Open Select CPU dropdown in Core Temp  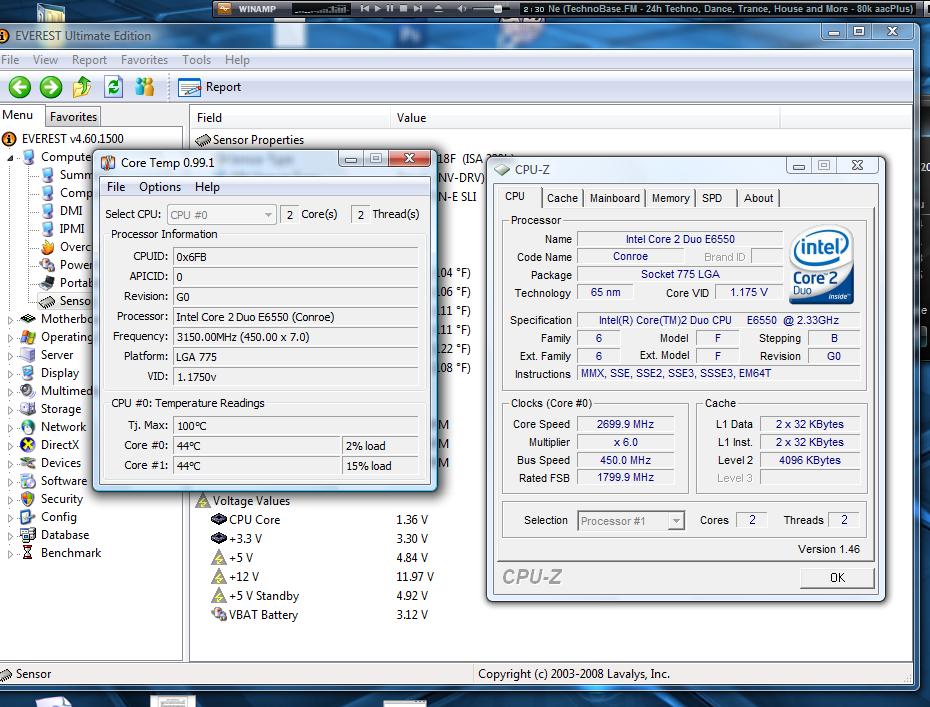tap(222, 214)
